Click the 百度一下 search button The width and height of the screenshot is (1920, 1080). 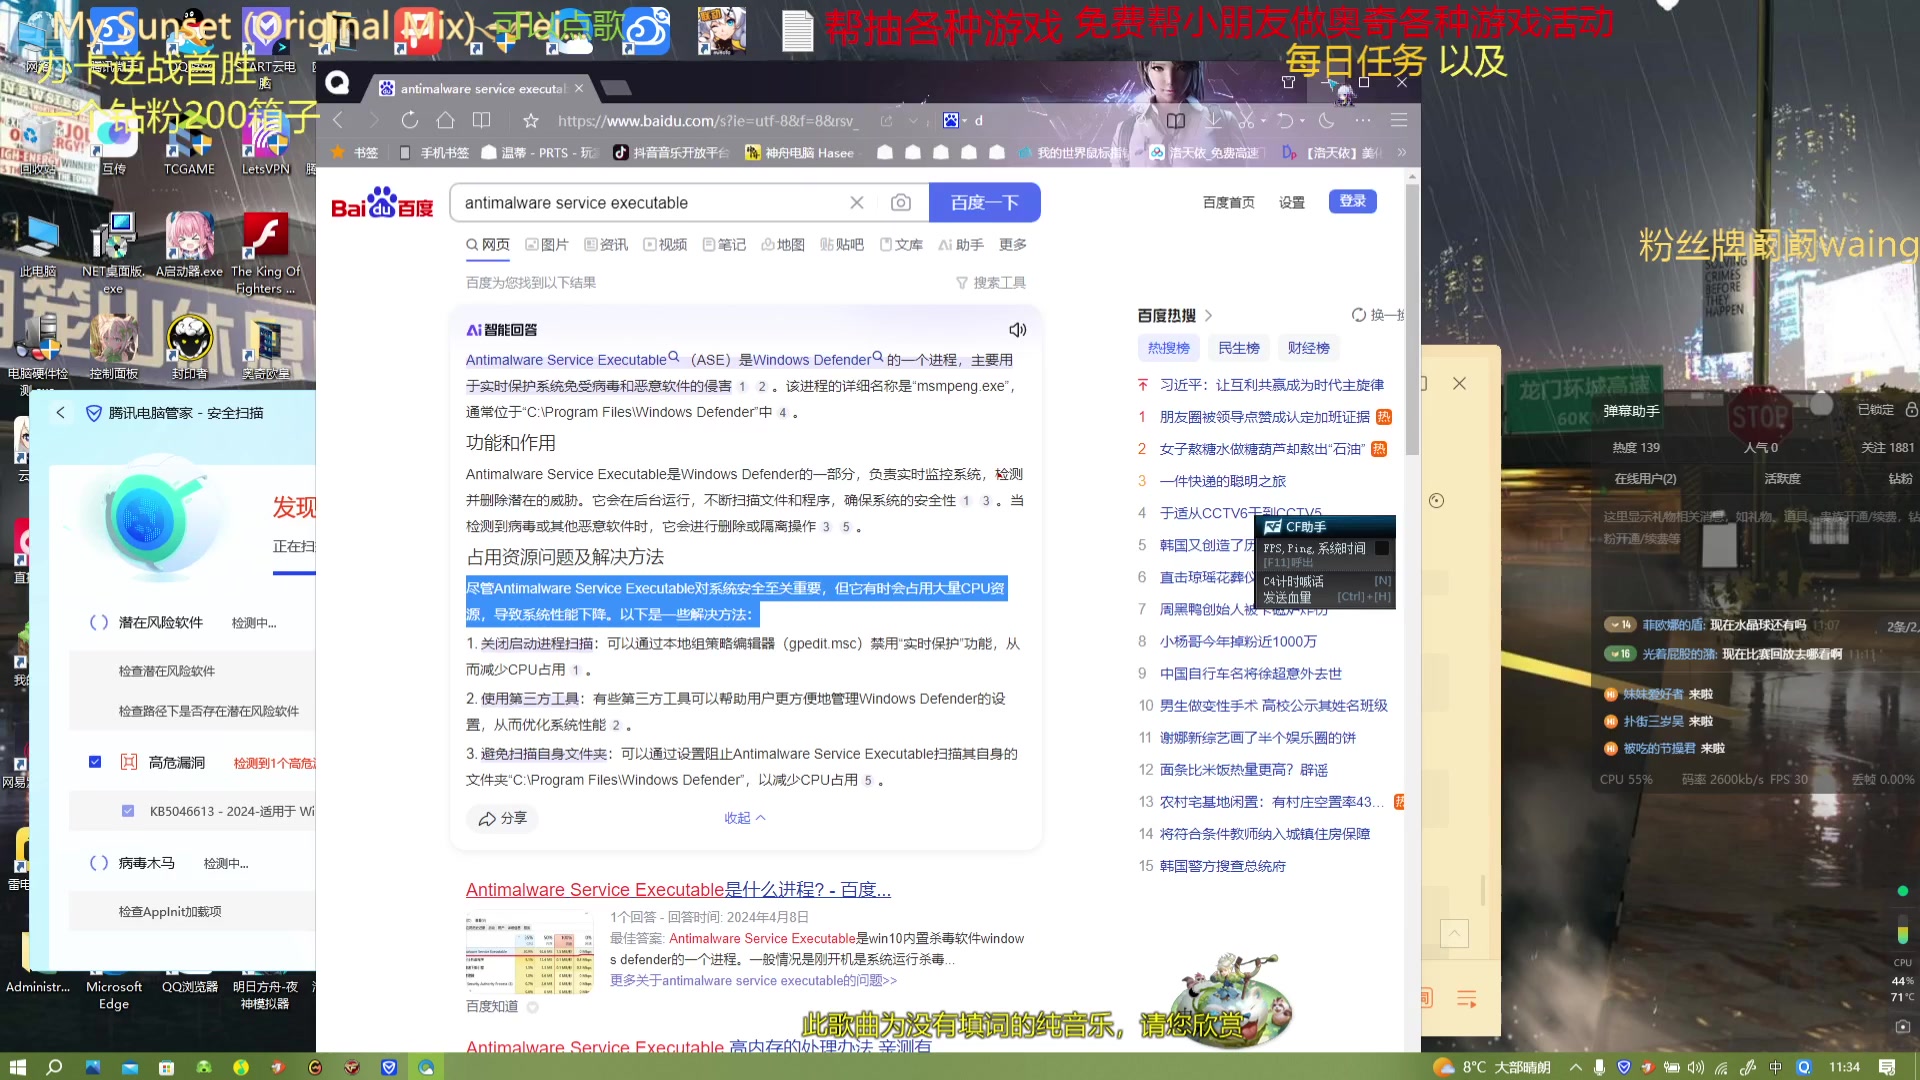(984, 203)
